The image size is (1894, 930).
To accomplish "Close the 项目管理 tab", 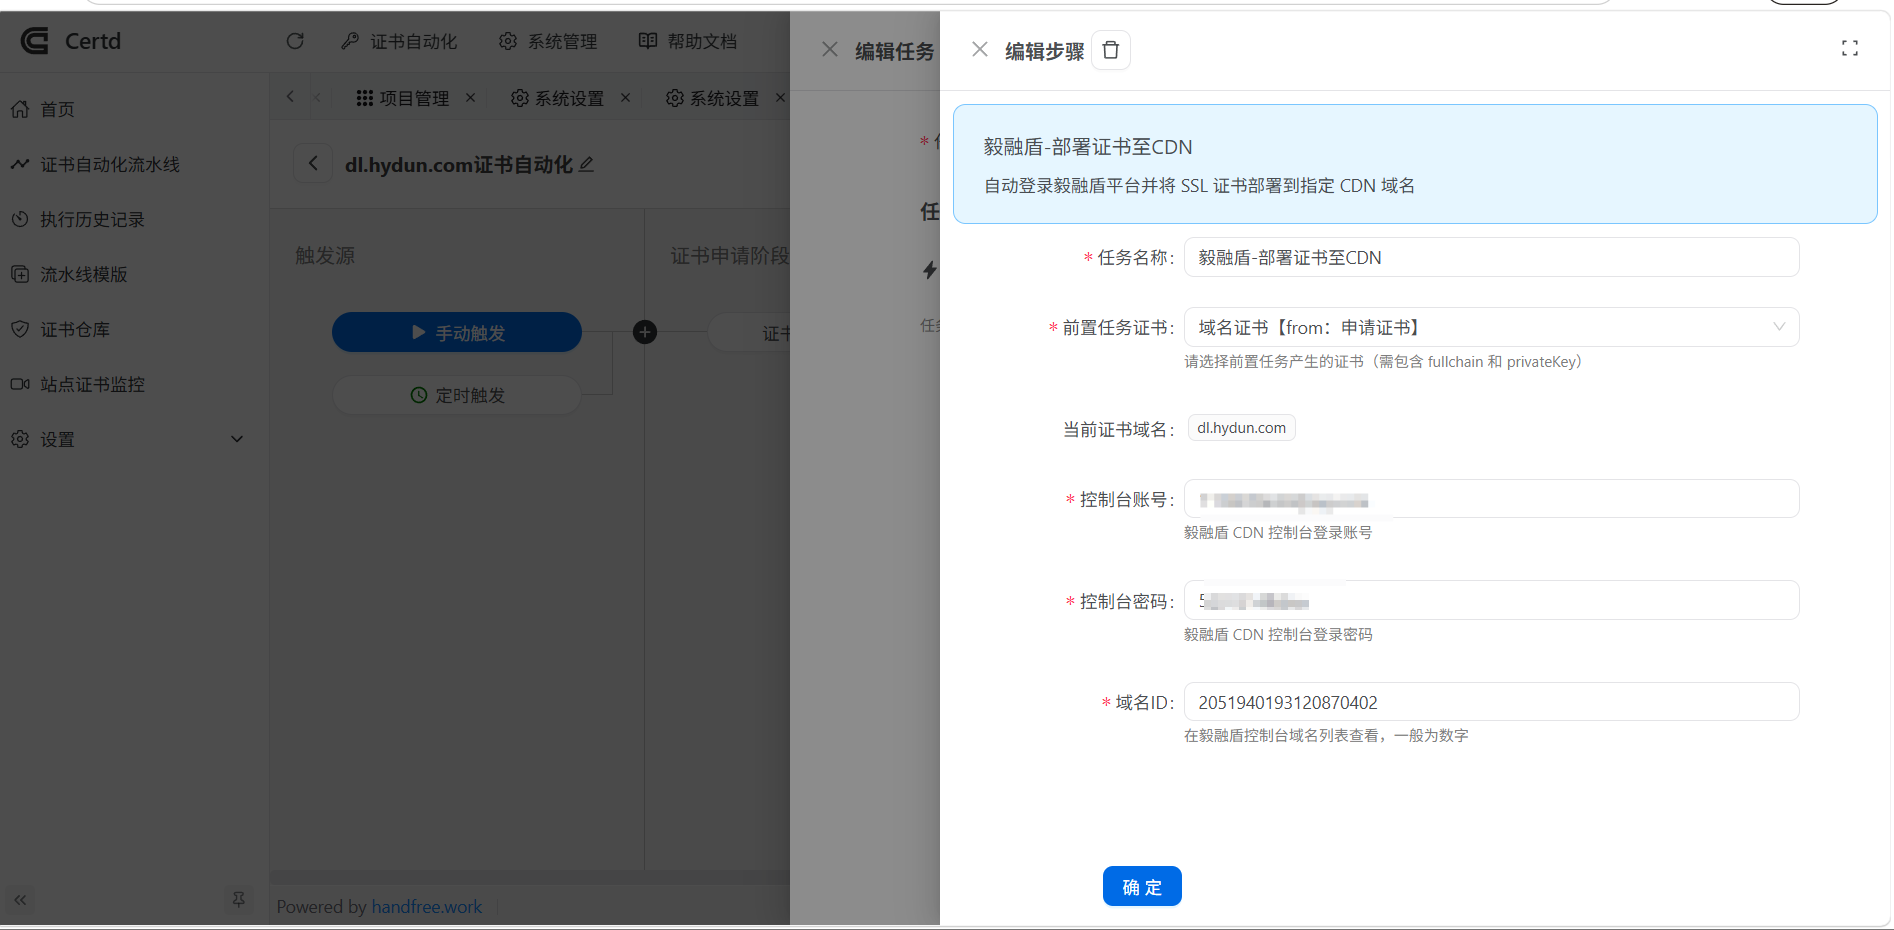I will [470, 98].
